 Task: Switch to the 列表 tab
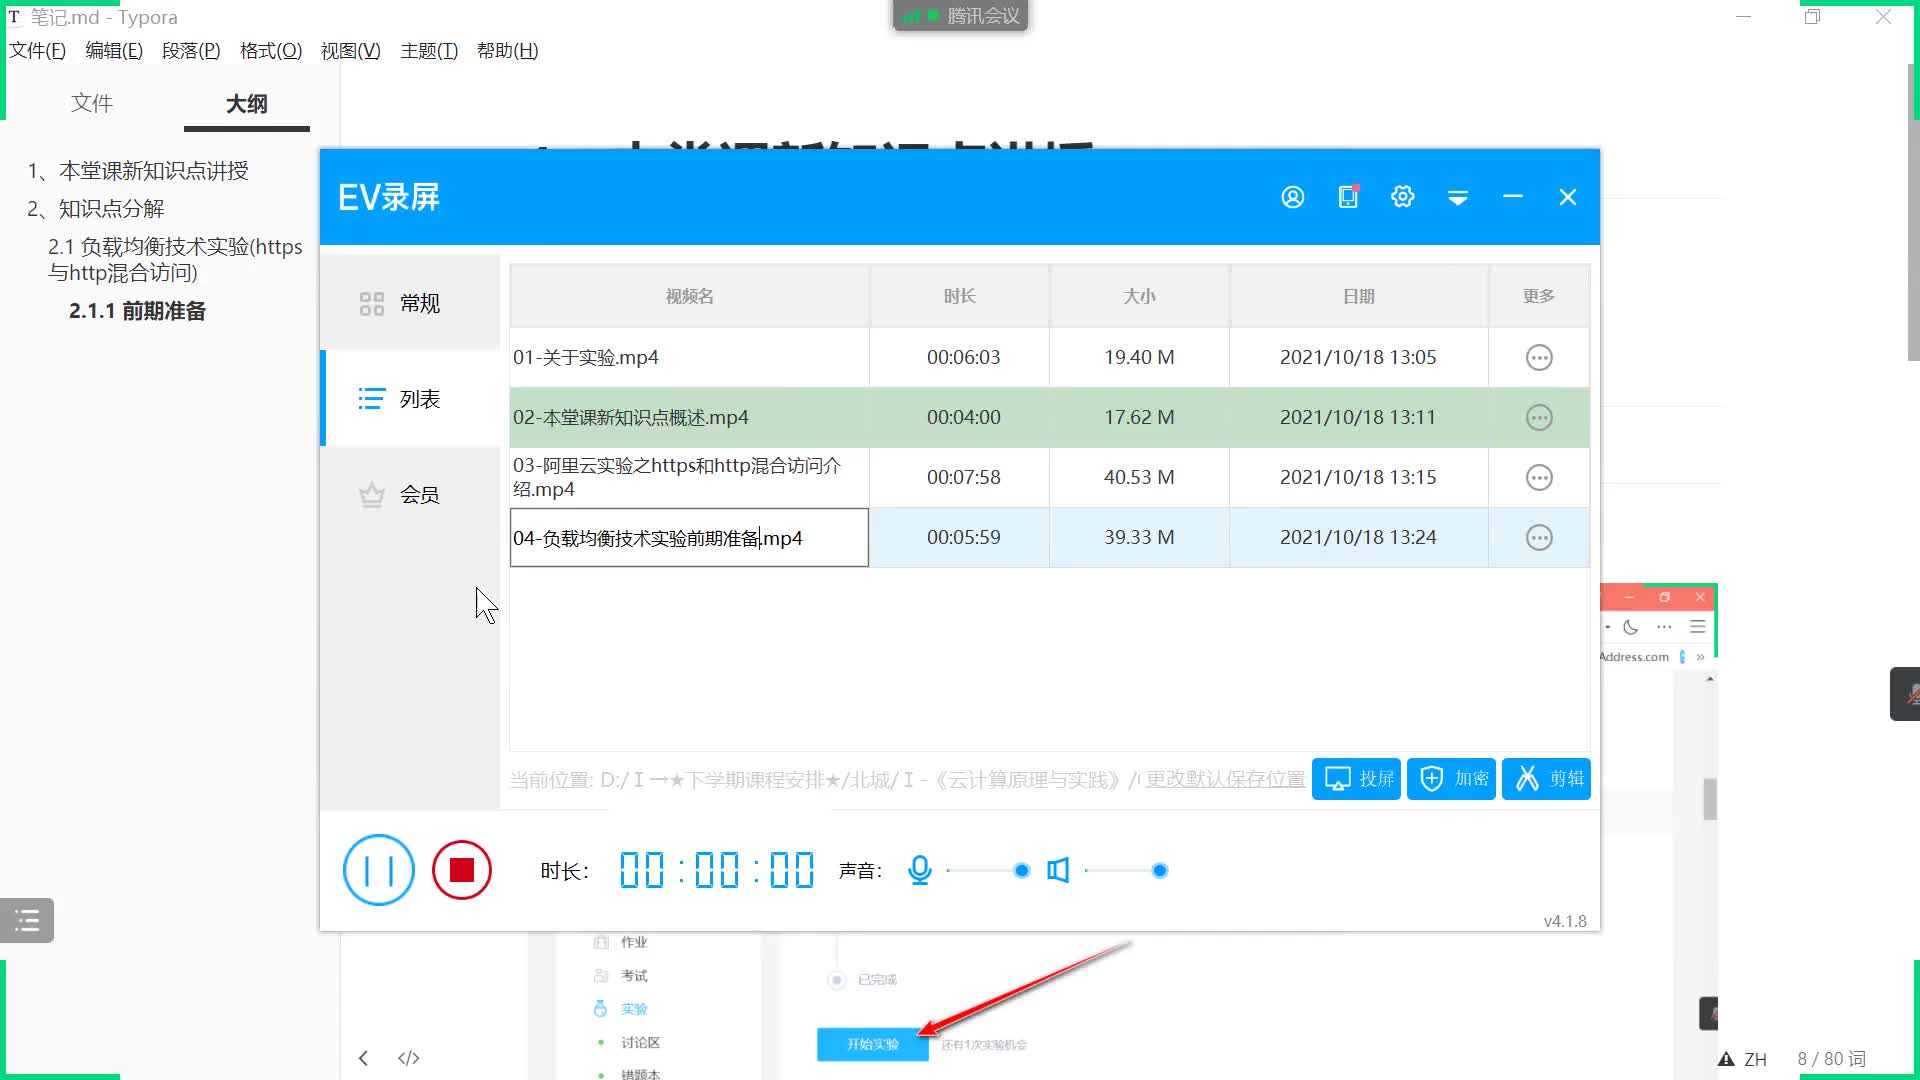[x=410, y=399]
